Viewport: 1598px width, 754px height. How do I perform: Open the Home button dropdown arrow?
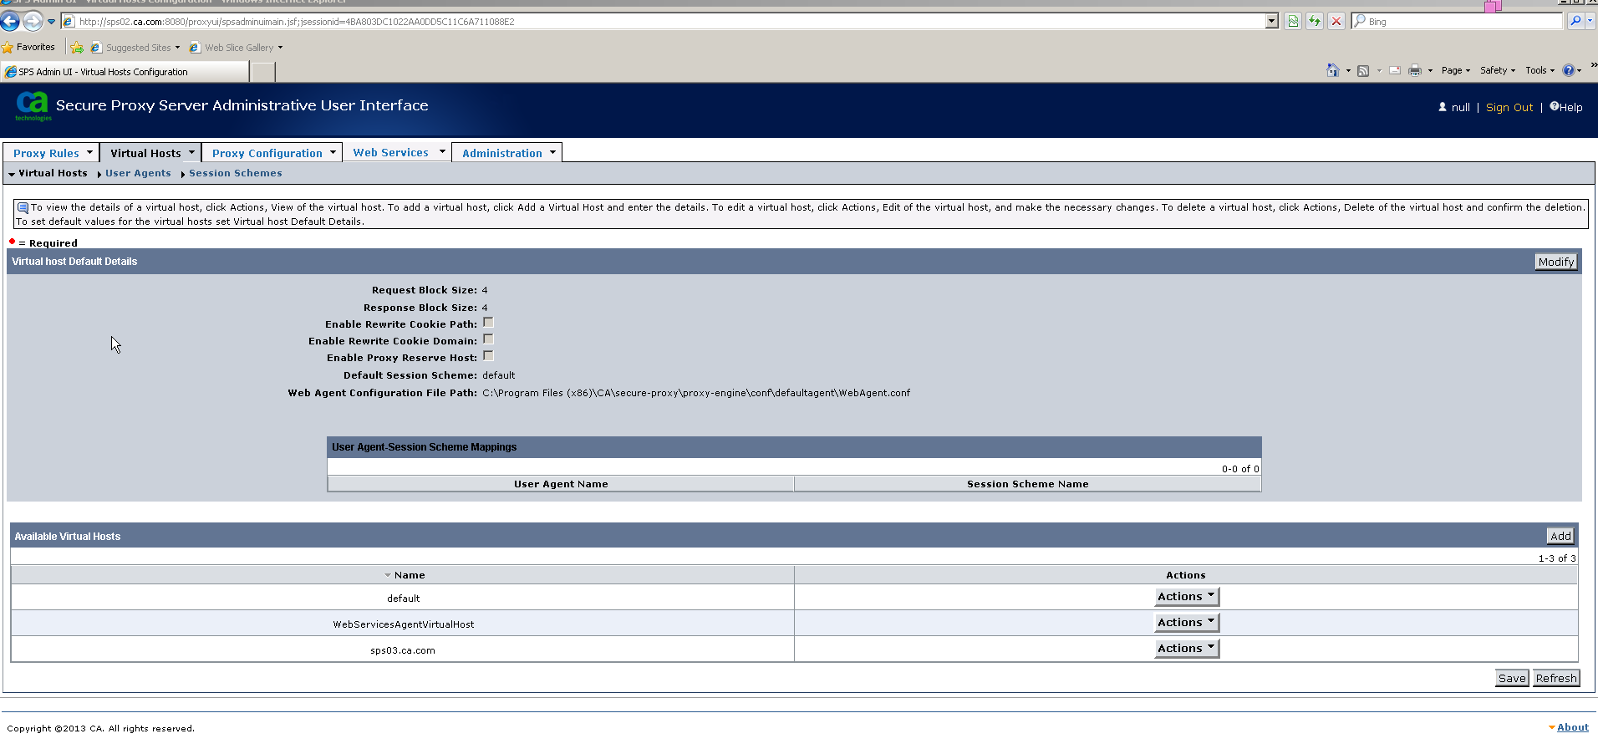pos(1348,71)
